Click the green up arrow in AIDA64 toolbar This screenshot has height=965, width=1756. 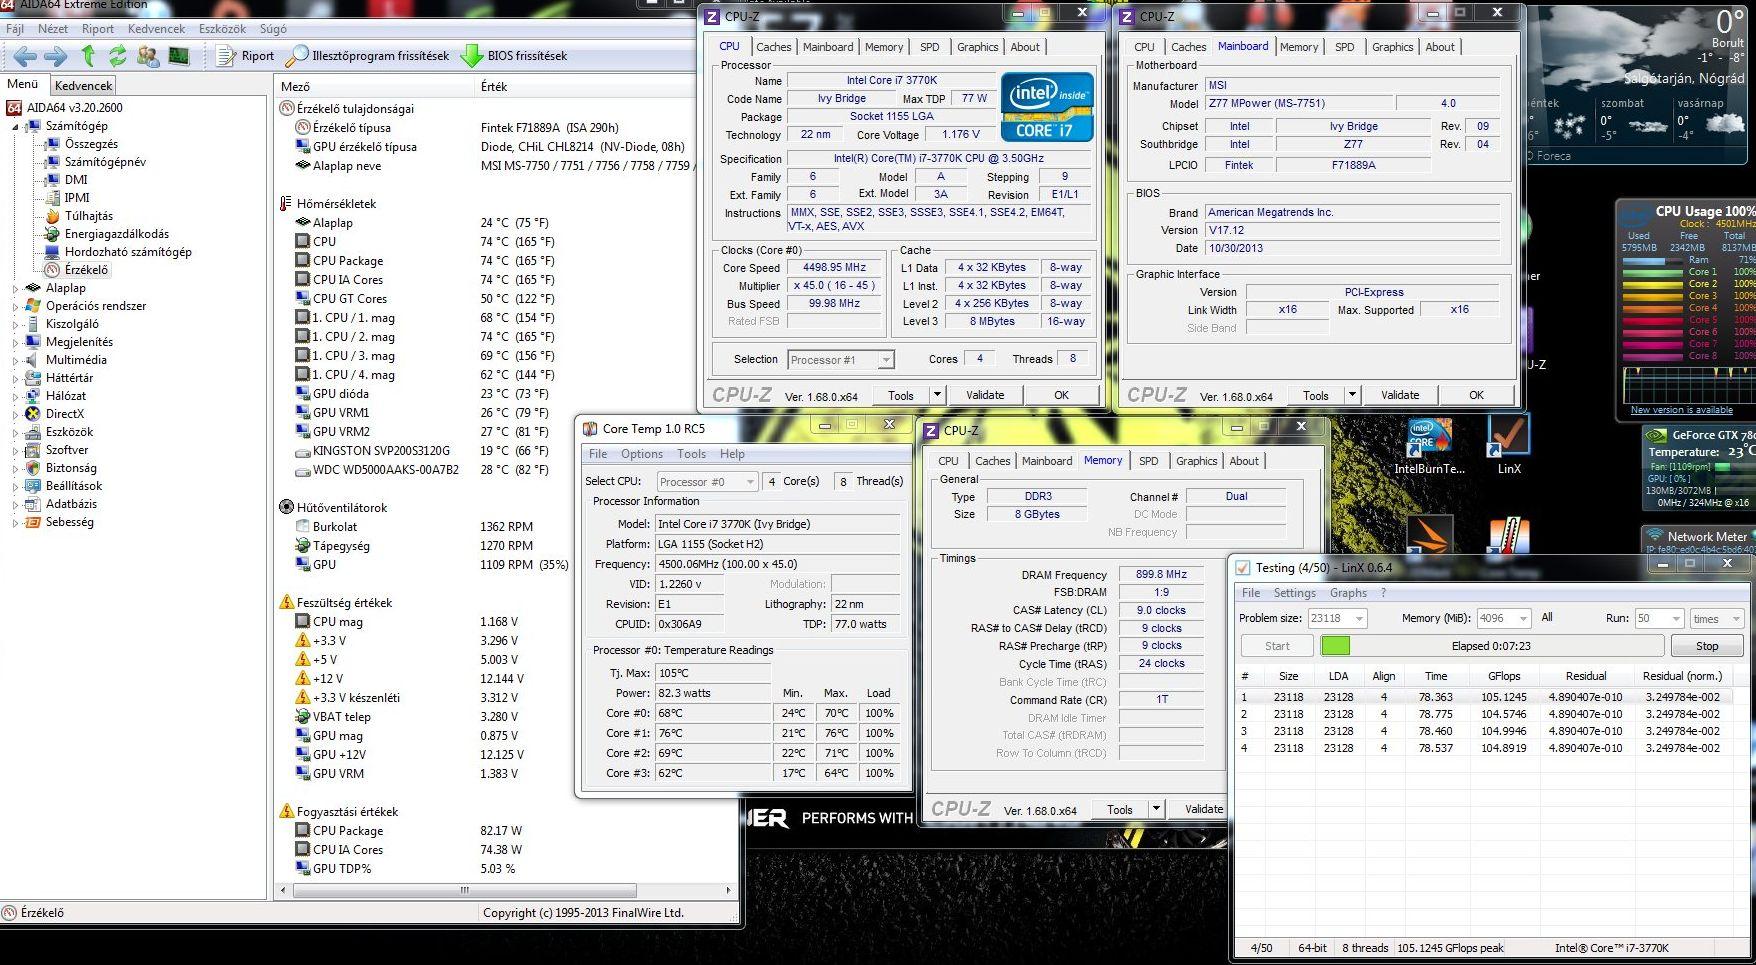point(88,56)
